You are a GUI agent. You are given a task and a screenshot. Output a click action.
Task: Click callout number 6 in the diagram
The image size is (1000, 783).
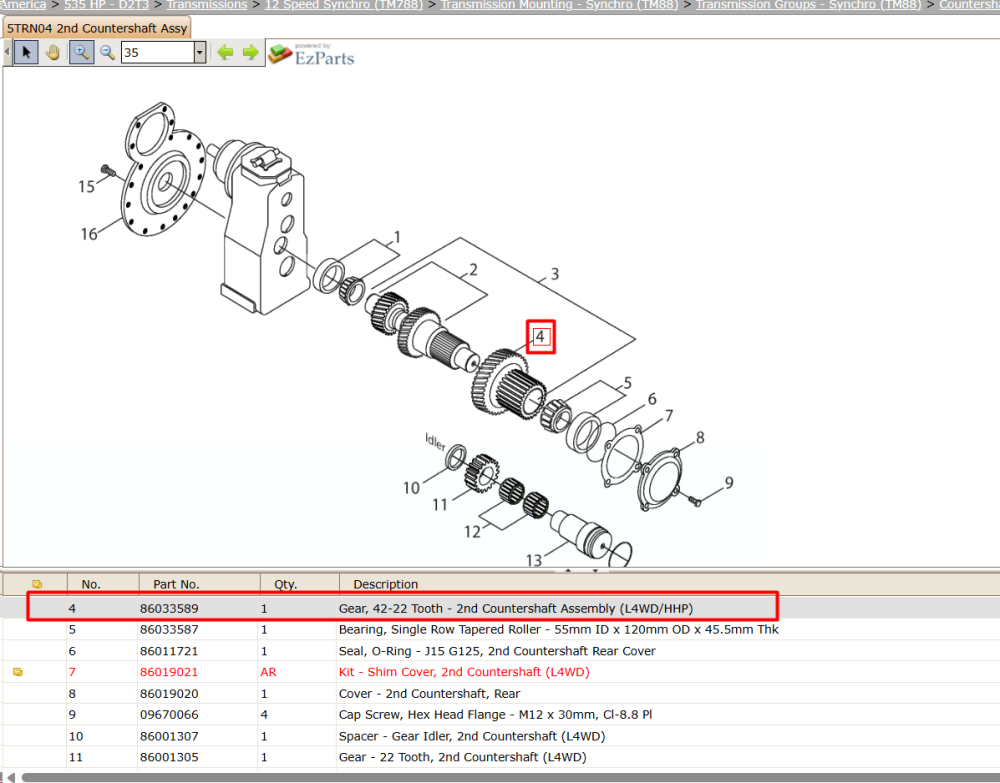tap(652, 399)
